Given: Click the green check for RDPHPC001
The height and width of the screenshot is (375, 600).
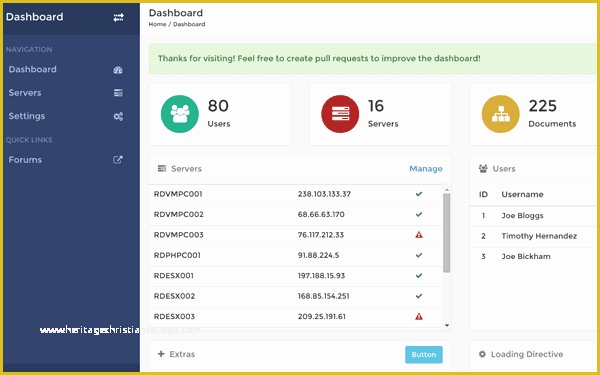Looking at the screenshot, I should 419,255.
